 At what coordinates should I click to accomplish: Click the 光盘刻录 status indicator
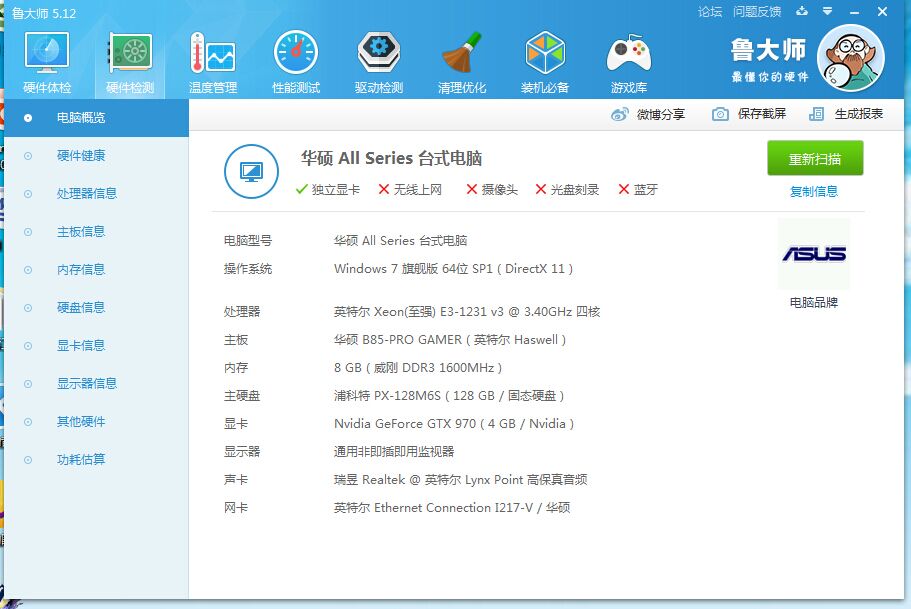tap(567, 189)
